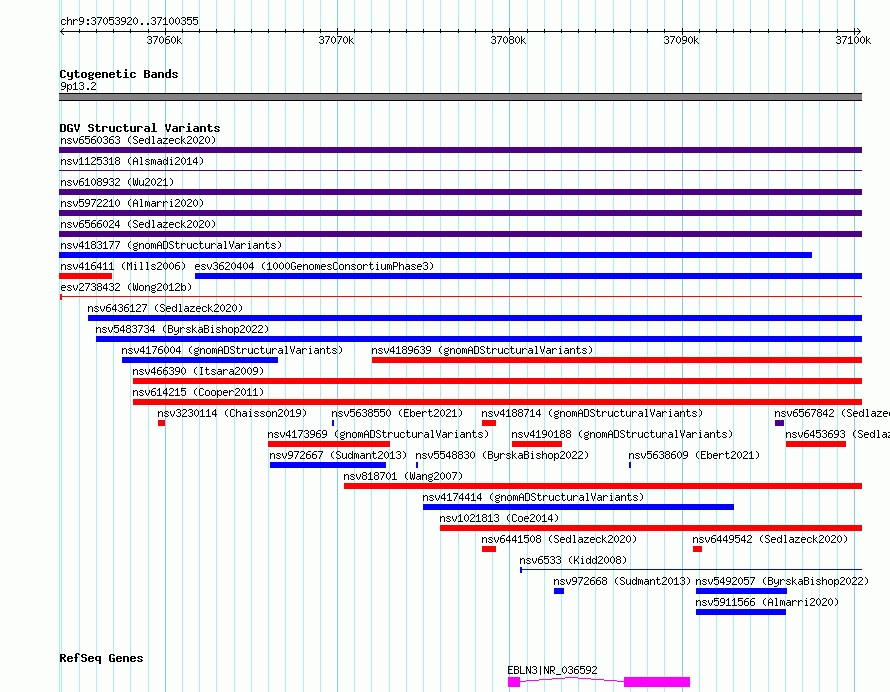
Task: Open nsv5483734 (ByrskaBishop2022) variant
Action: [182, 329]
